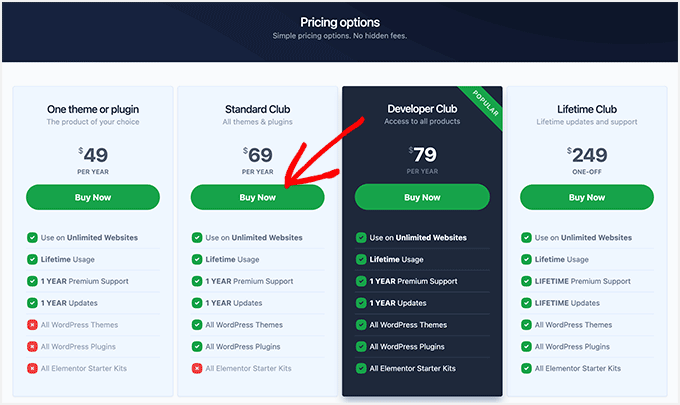Click the Standard Club plan title

click(x=257, y=108)
